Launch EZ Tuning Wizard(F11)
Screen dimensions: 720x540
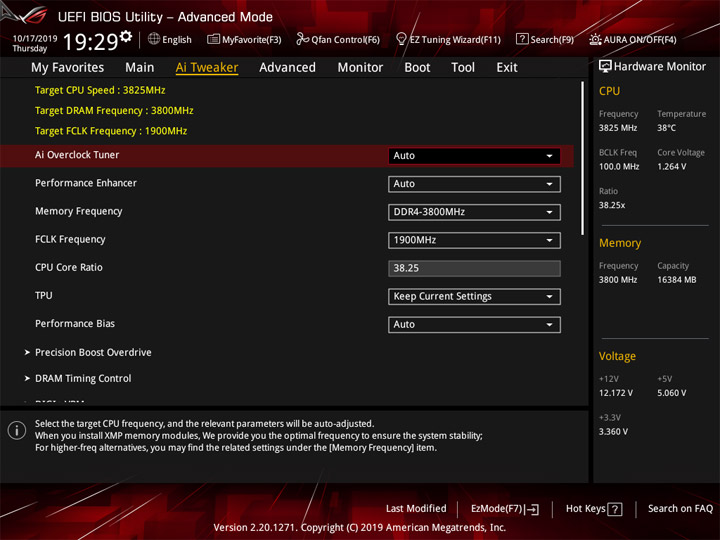pyautogui.click(x=448, y=39)
